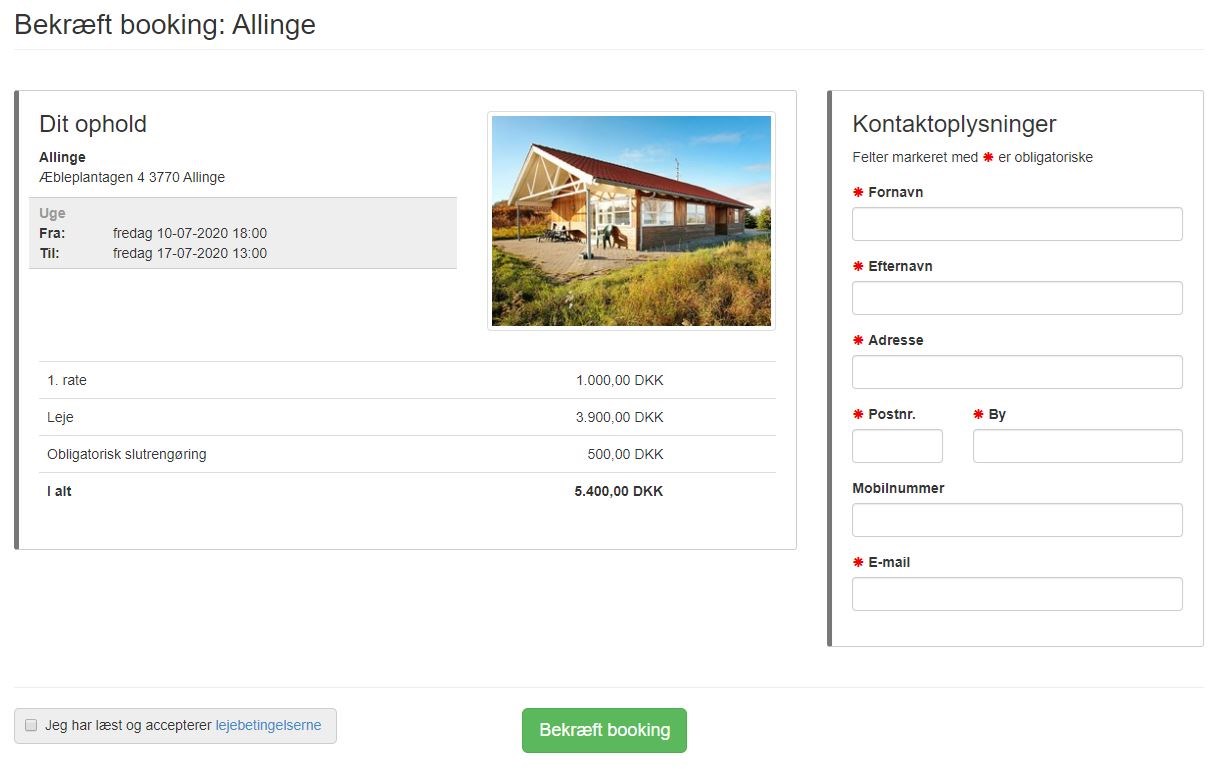The image size is (1213, 769).
Task: Select the Adresse text field
Action: [1017, 372]
